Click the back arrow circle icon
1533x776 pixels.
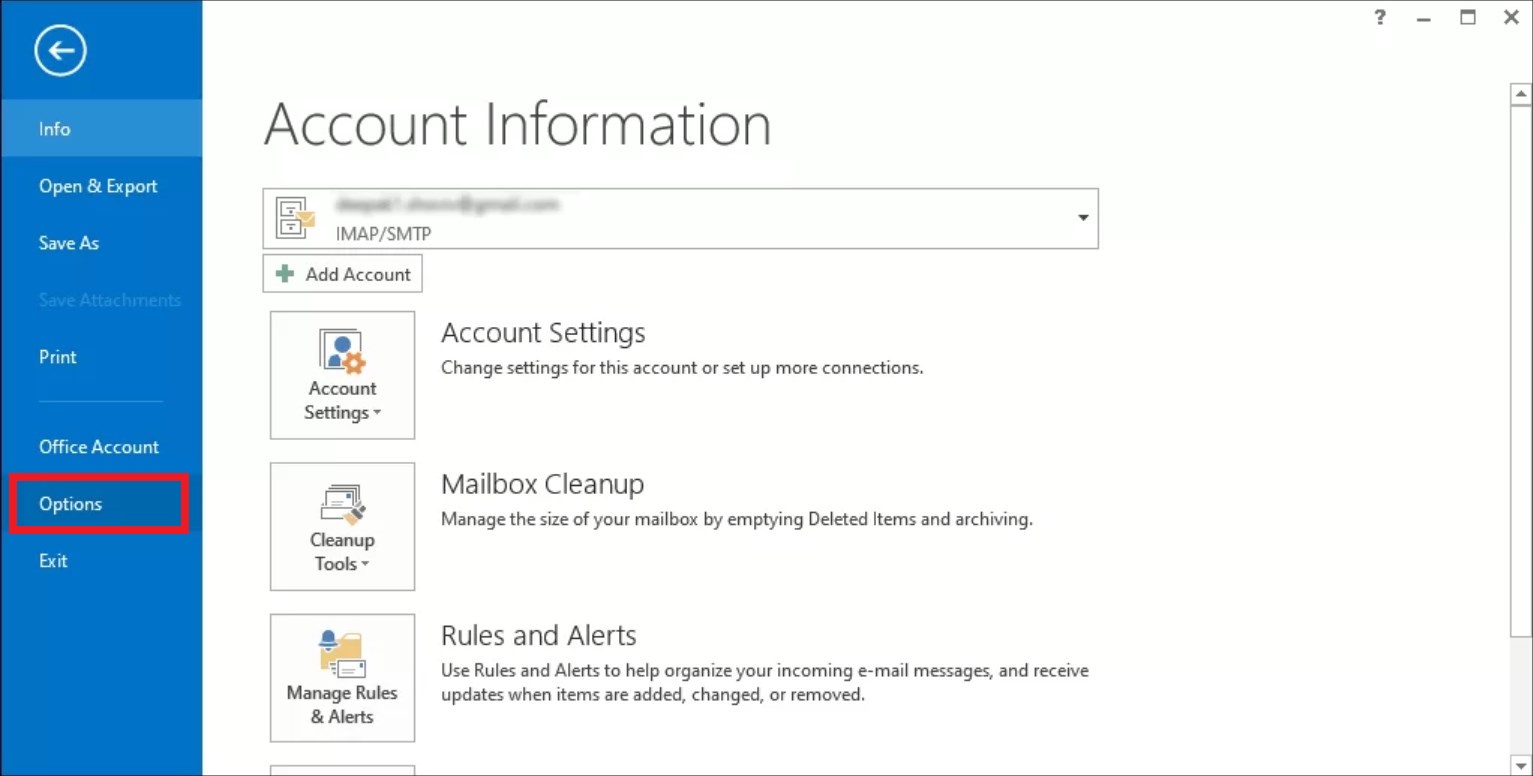[60, 51]
